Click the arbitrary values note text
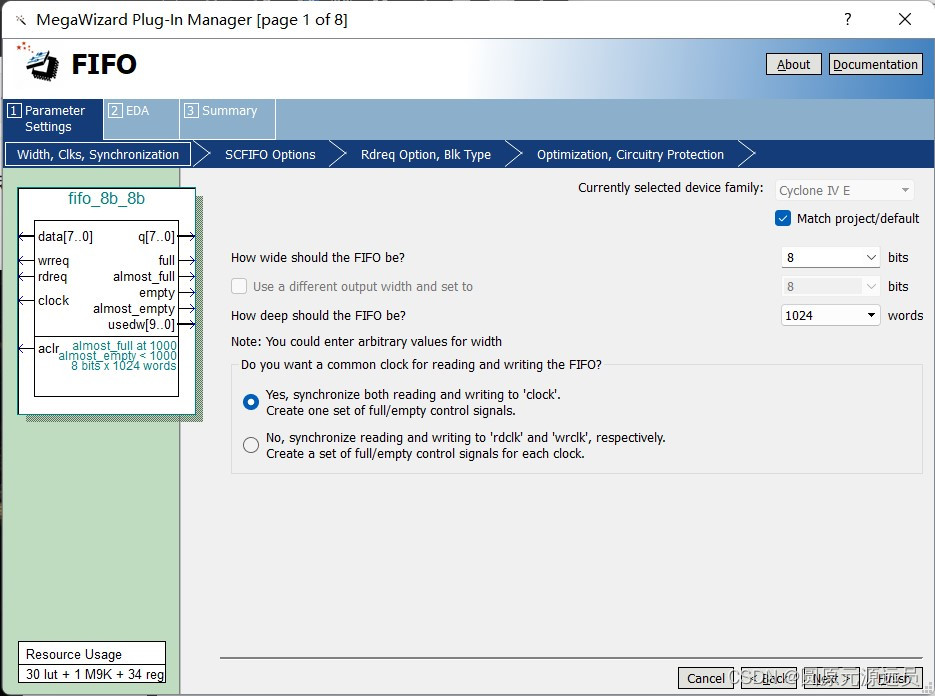Screen dimensions: 935x696 coord(366,342)
